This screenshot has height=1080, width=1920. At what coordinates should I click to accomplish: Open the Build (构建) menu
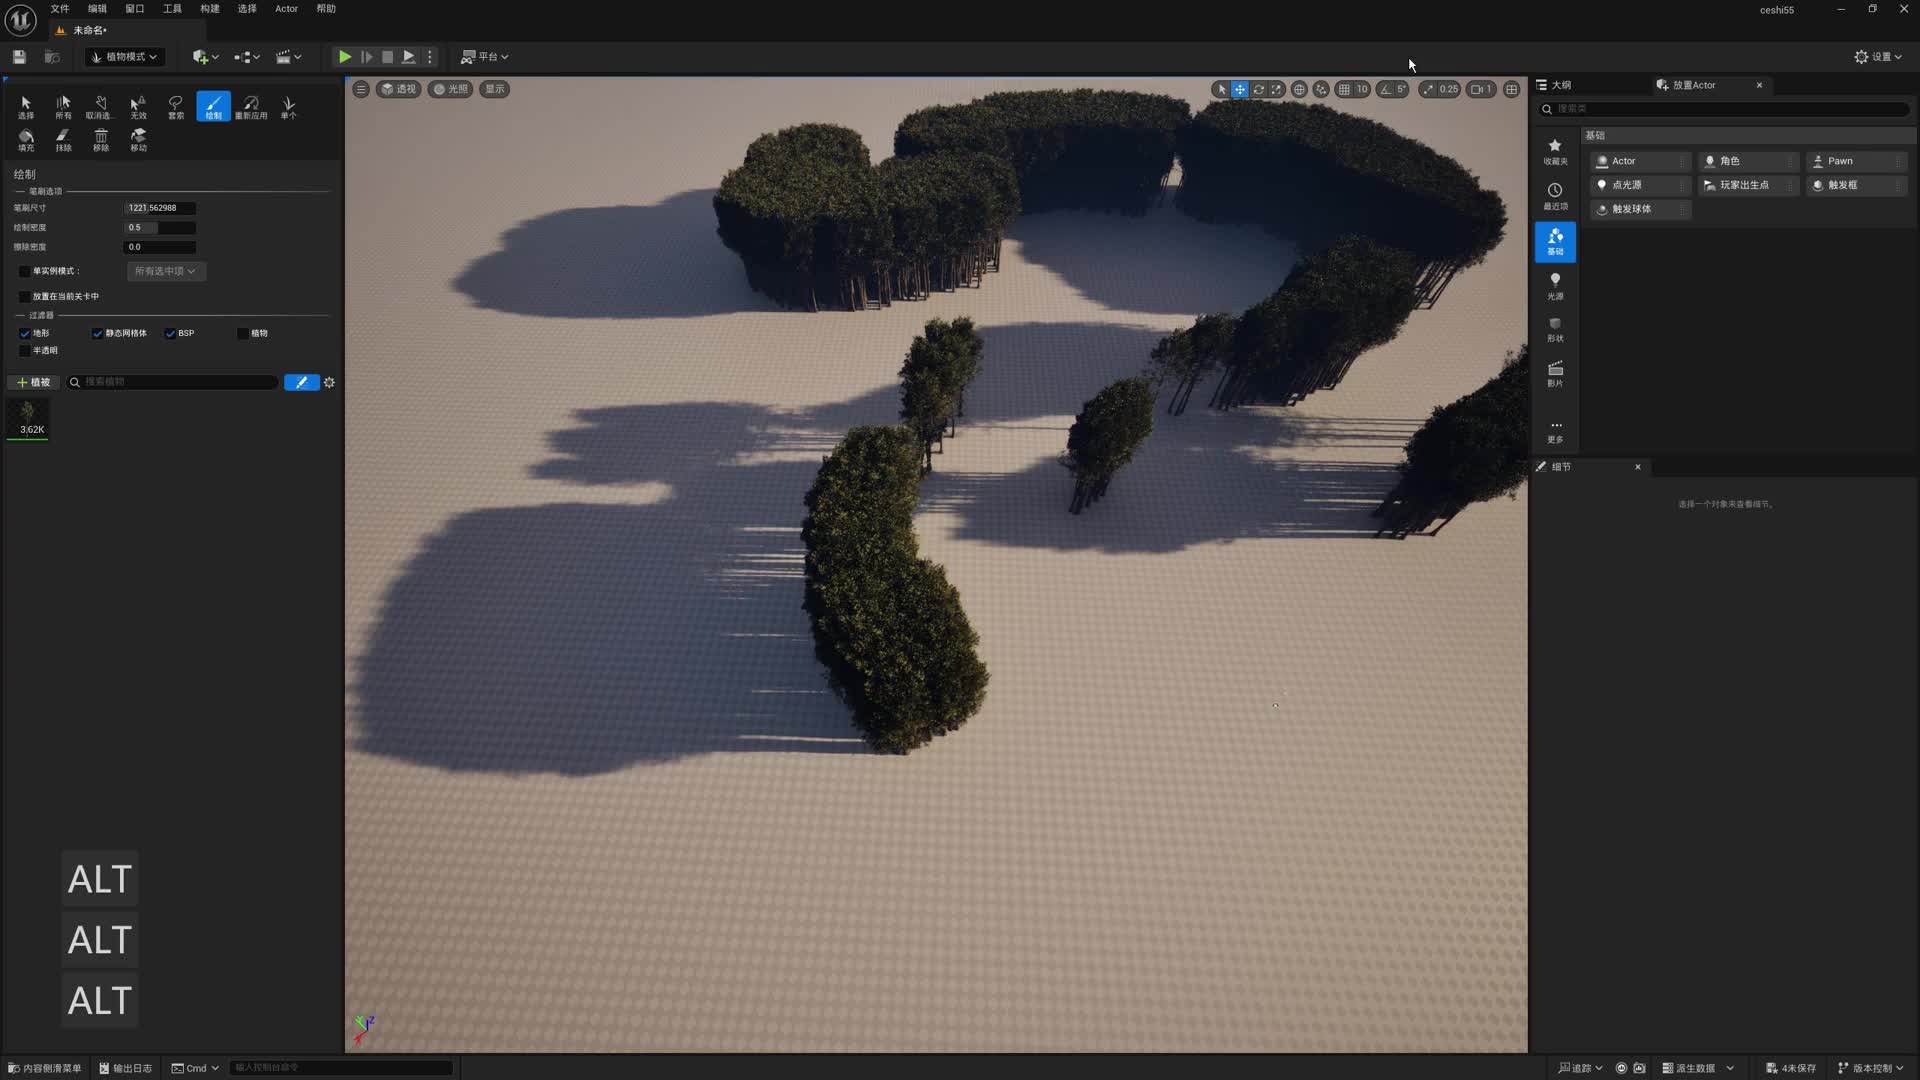(209, 9)
